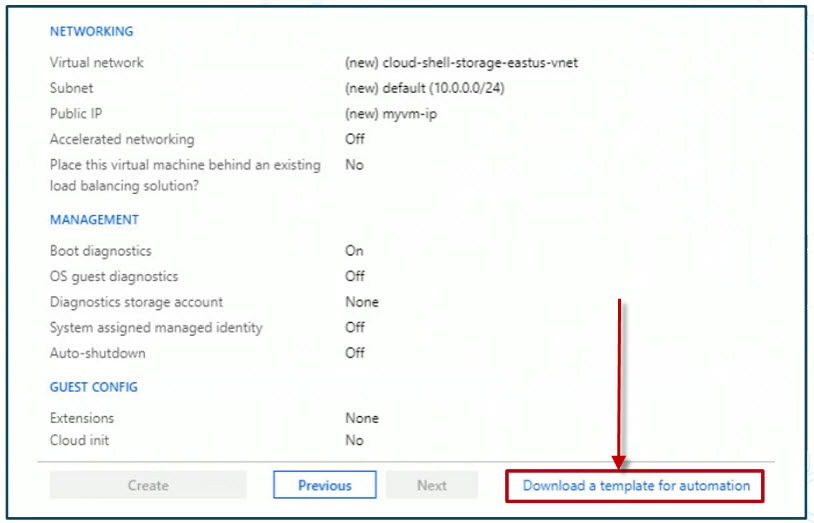Click the Auto-shutdown Off value

coord(355,353)
